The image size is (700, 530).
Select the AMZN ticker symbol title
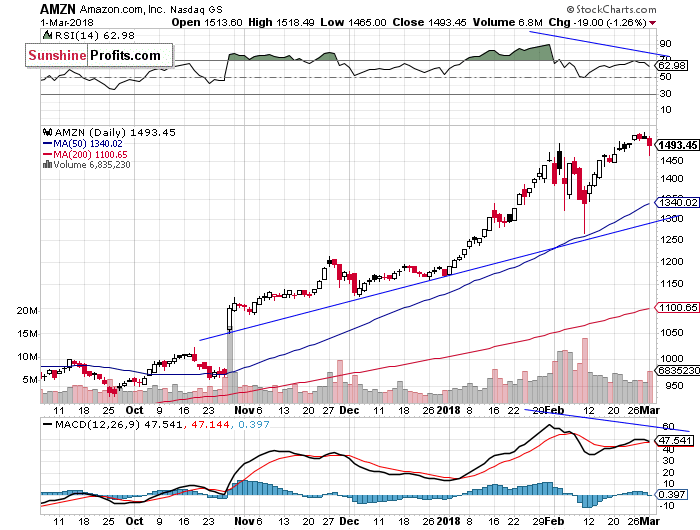(58, 9)
